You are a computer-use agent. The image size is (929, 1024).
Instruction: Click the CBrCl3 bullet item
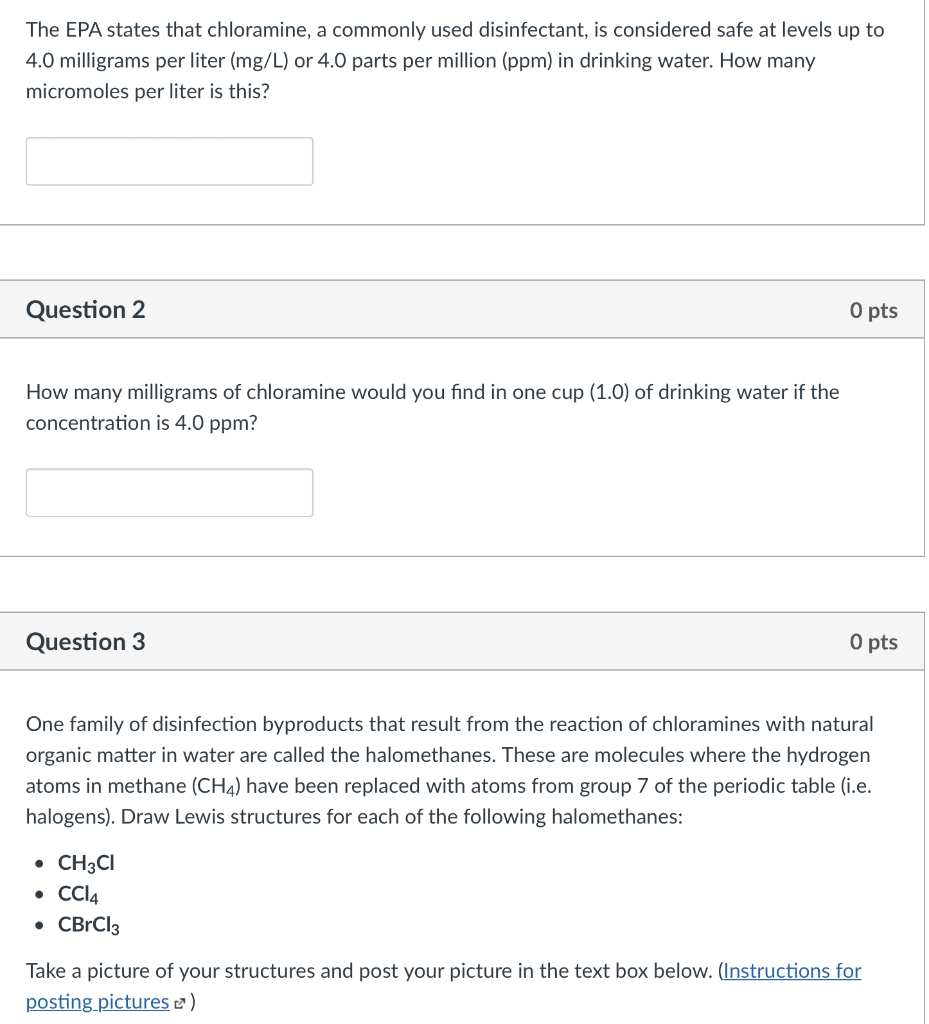point(88,924)
